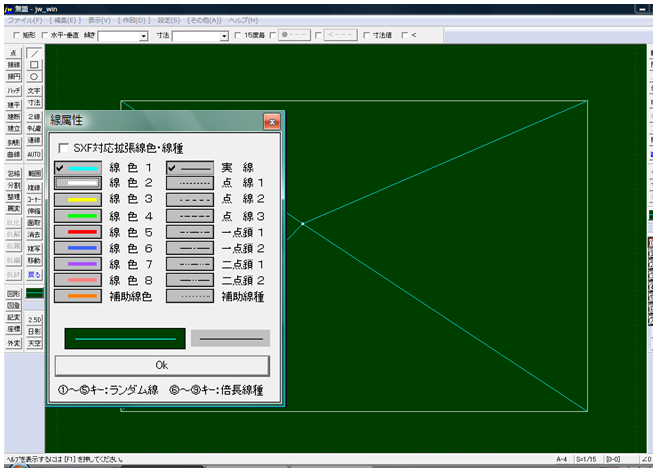
Task: Open the 設定(S) menu
Action: (168, 20)
